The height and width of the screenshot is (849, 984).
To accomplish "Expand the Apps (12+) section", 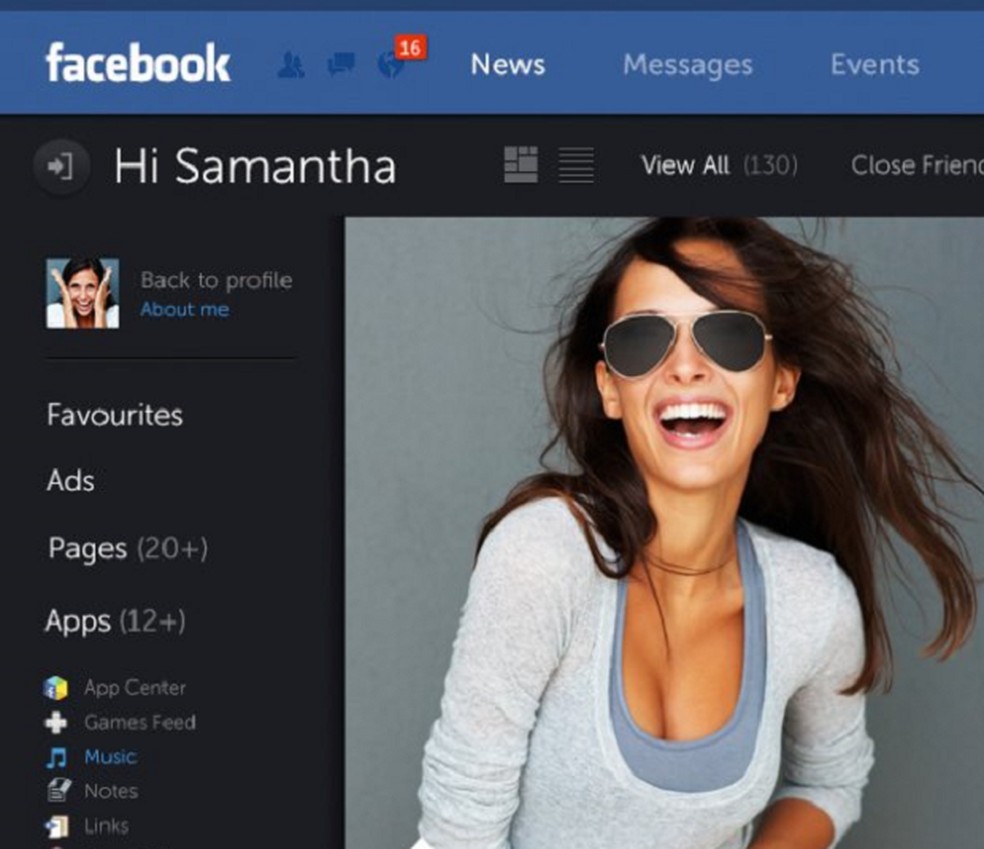I will click(x=115, y=621).
